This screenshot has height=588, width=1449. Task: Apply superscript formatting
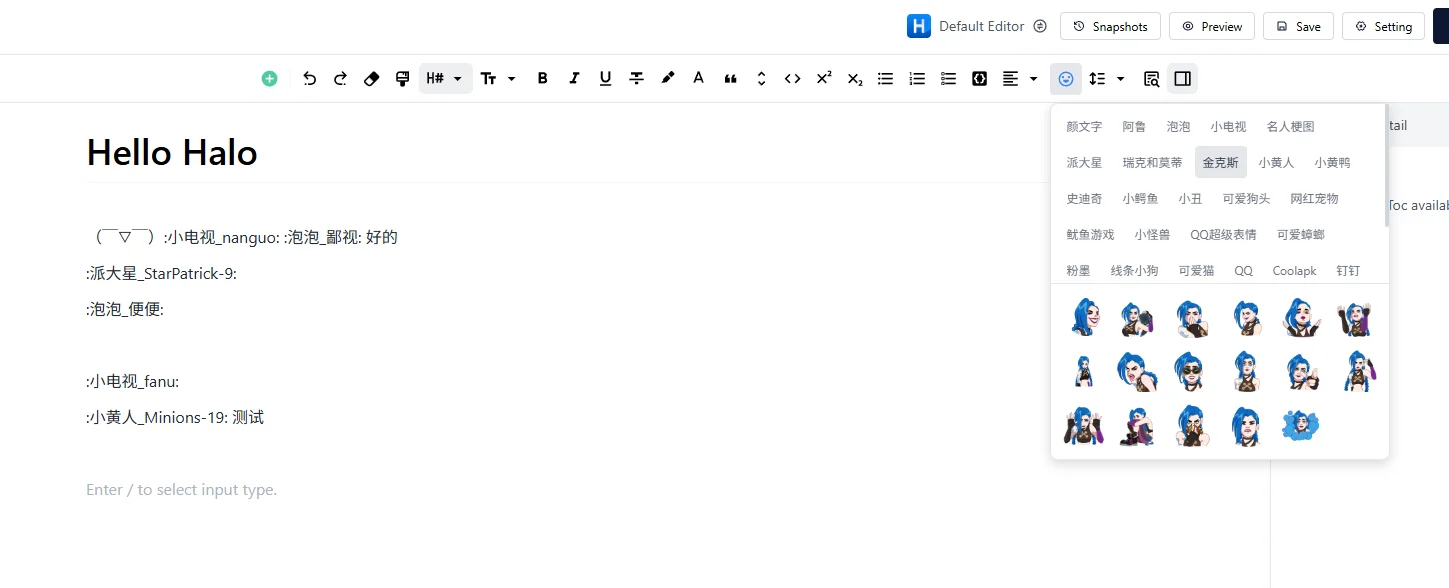tap(824, 78)
